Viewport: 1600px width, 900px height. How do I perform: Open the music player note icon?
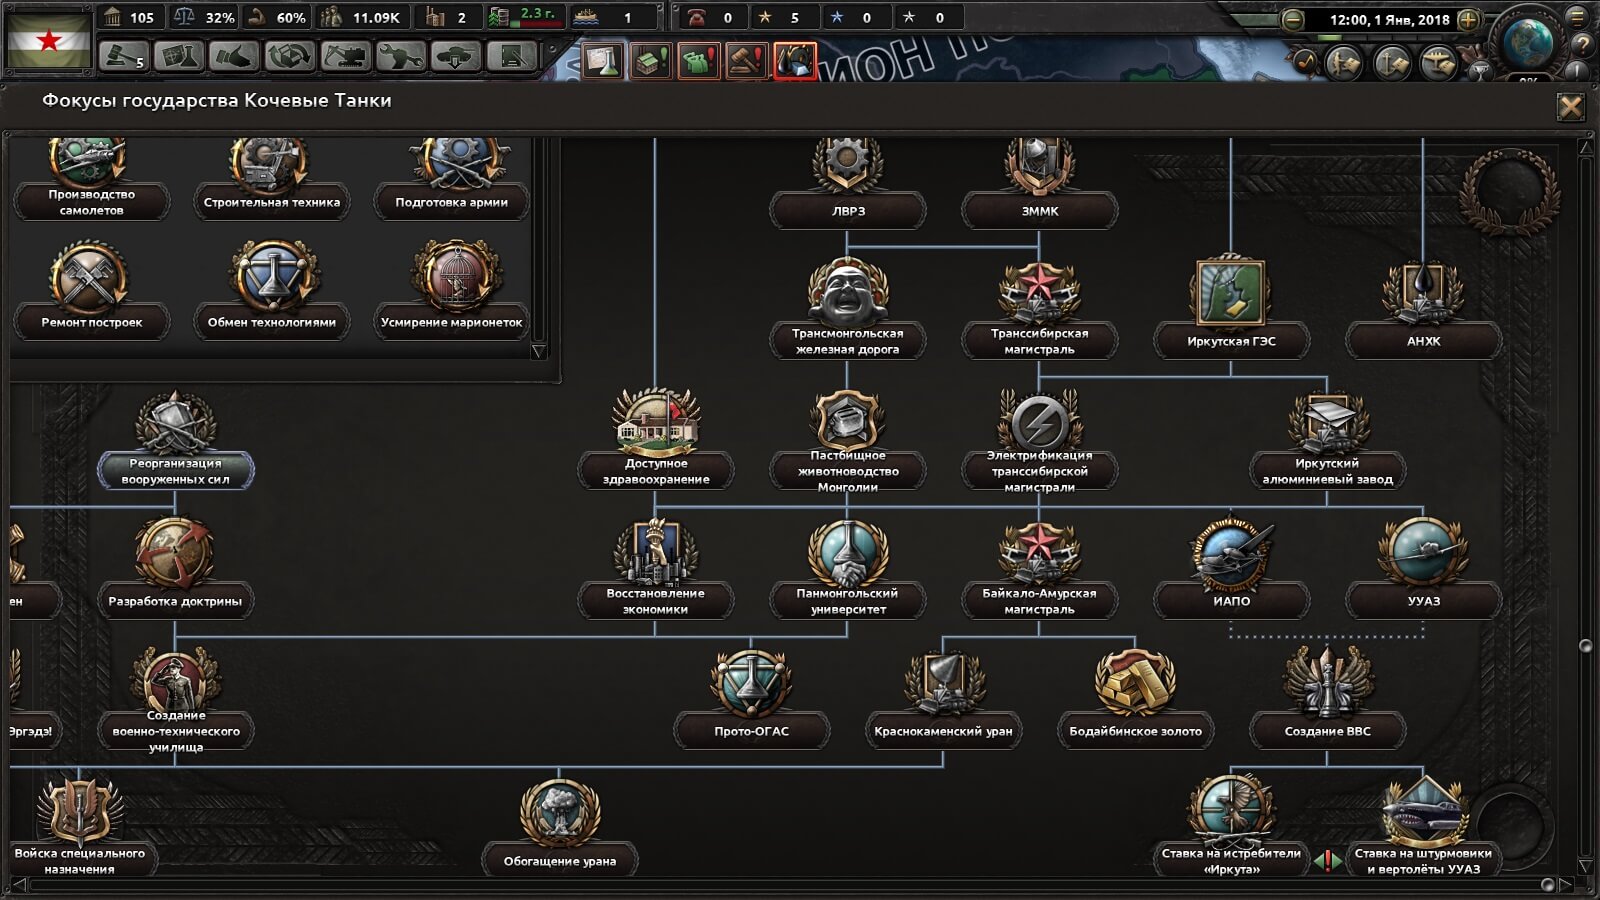(1305, 62)
